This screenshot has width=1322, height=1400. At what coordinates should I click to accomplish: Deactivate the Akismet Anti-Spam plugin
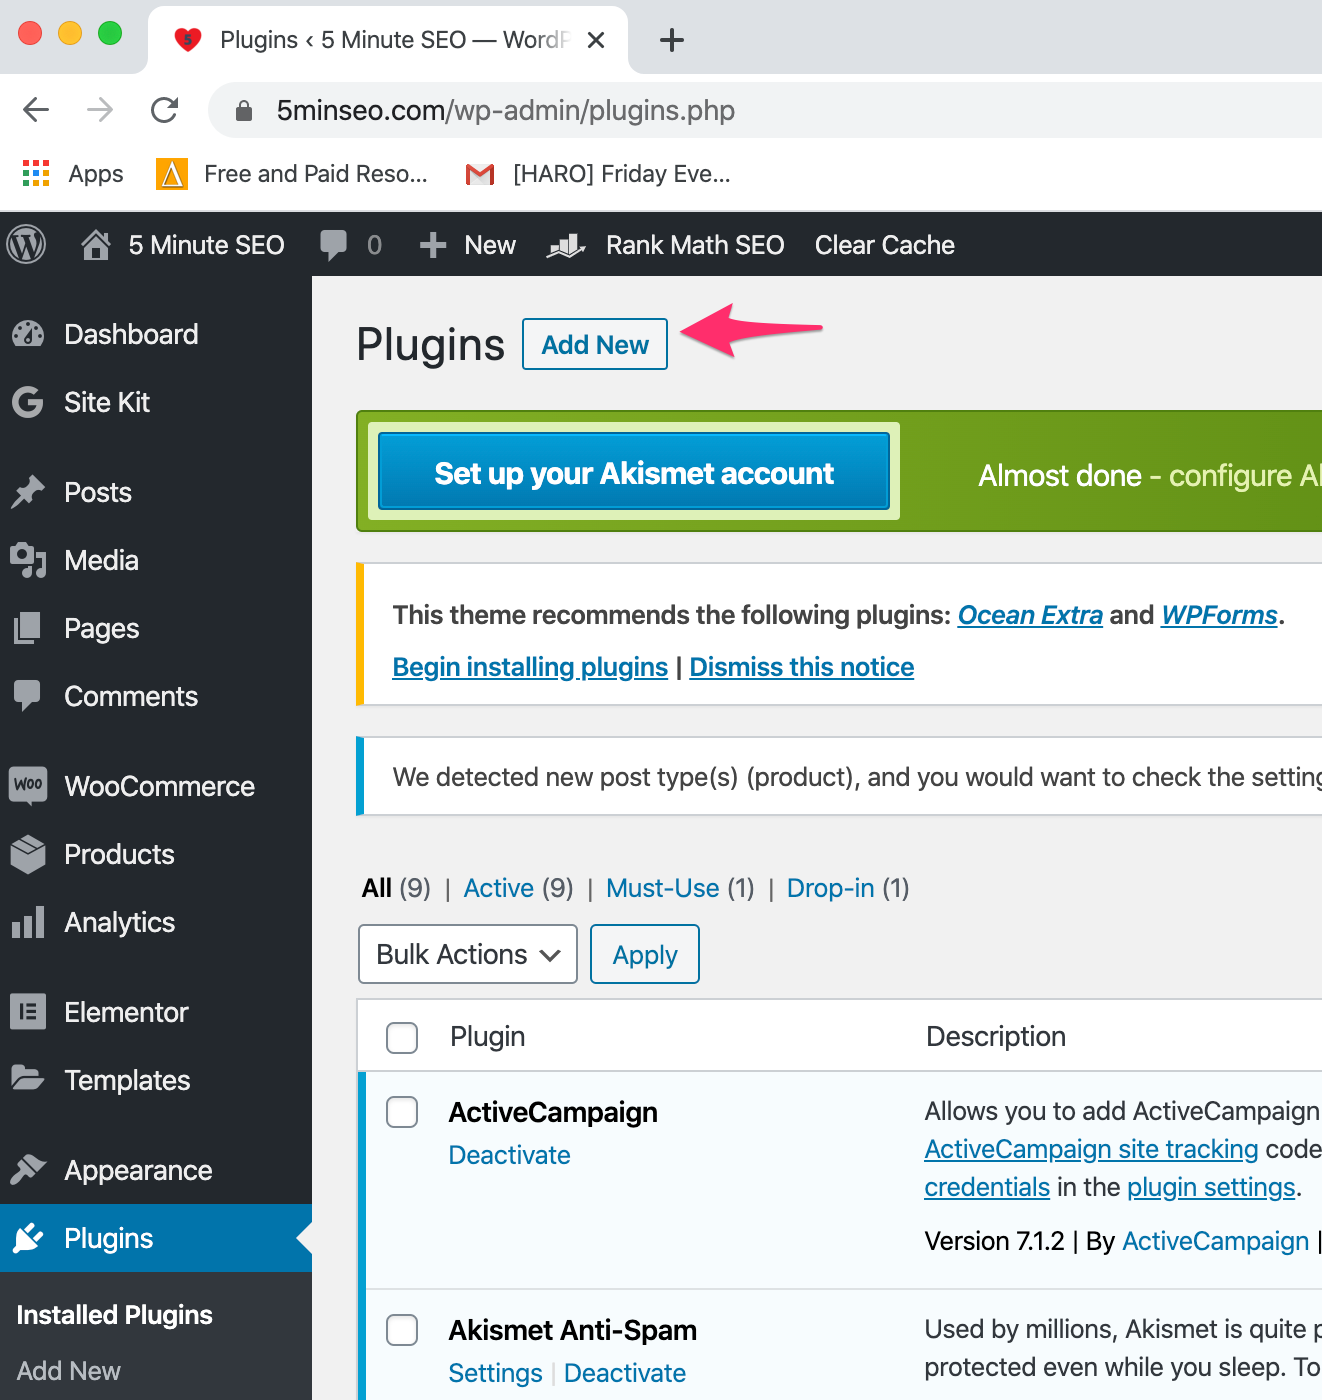[625, 1373]
